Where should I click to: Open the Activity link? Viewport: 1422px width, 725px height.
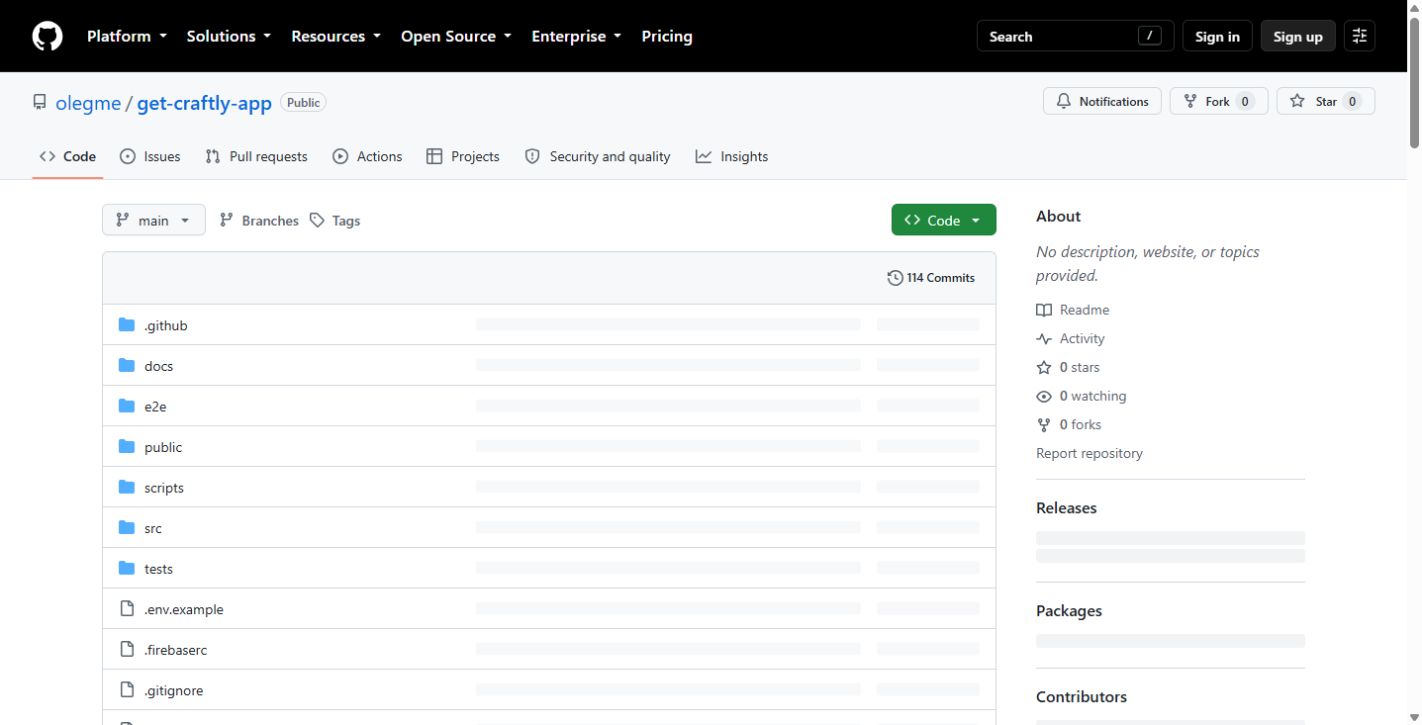(1071, 339)
